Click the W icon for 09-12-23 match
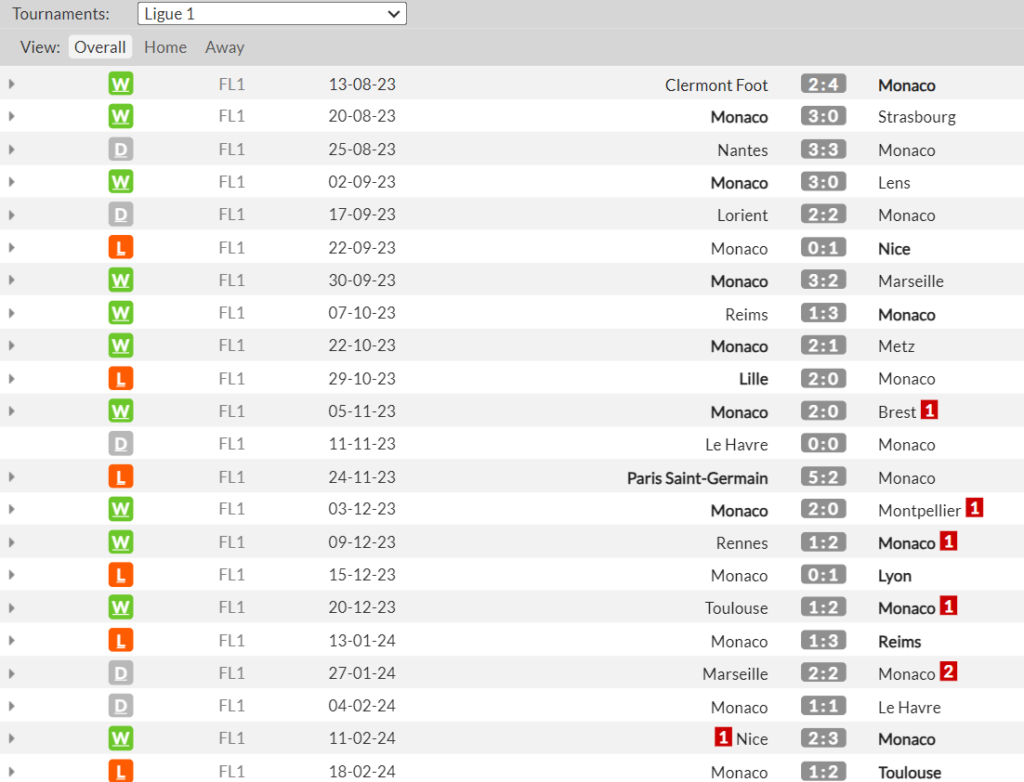The width and height of the screenshot is (1024, 782). point(121,542)
